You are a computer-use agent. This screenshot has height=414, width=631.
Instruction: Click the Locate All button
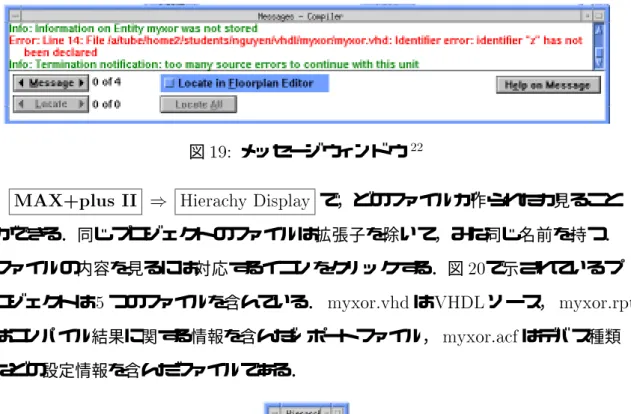[x=198, y=105]
